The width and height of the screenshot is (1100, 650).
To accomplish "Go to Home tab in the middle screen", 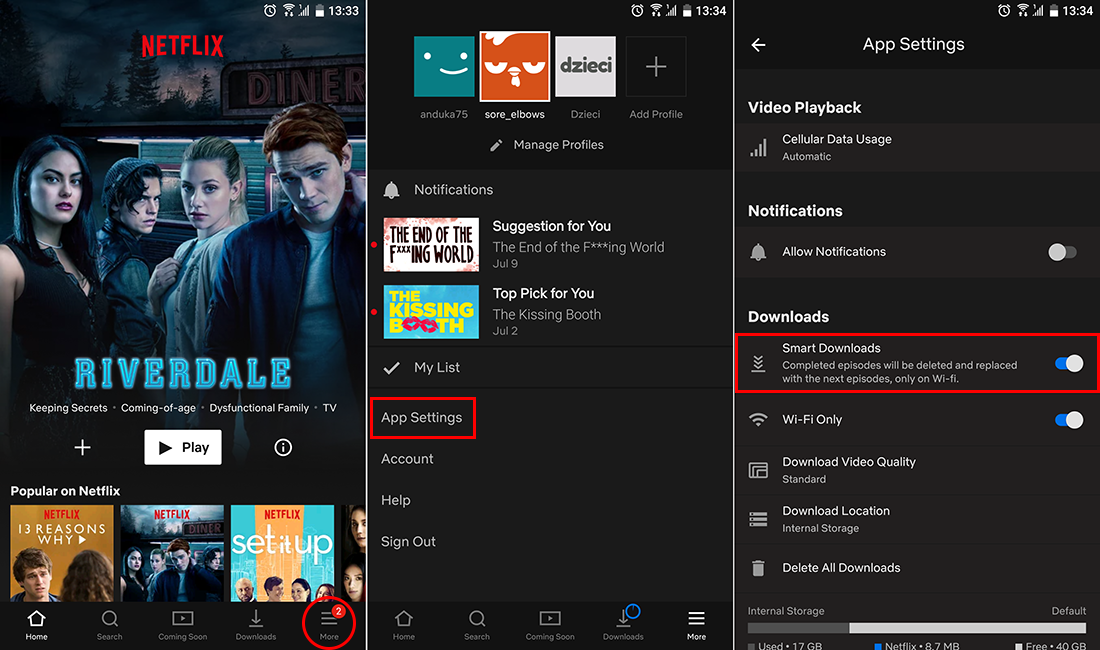I will tap(403, 625).
